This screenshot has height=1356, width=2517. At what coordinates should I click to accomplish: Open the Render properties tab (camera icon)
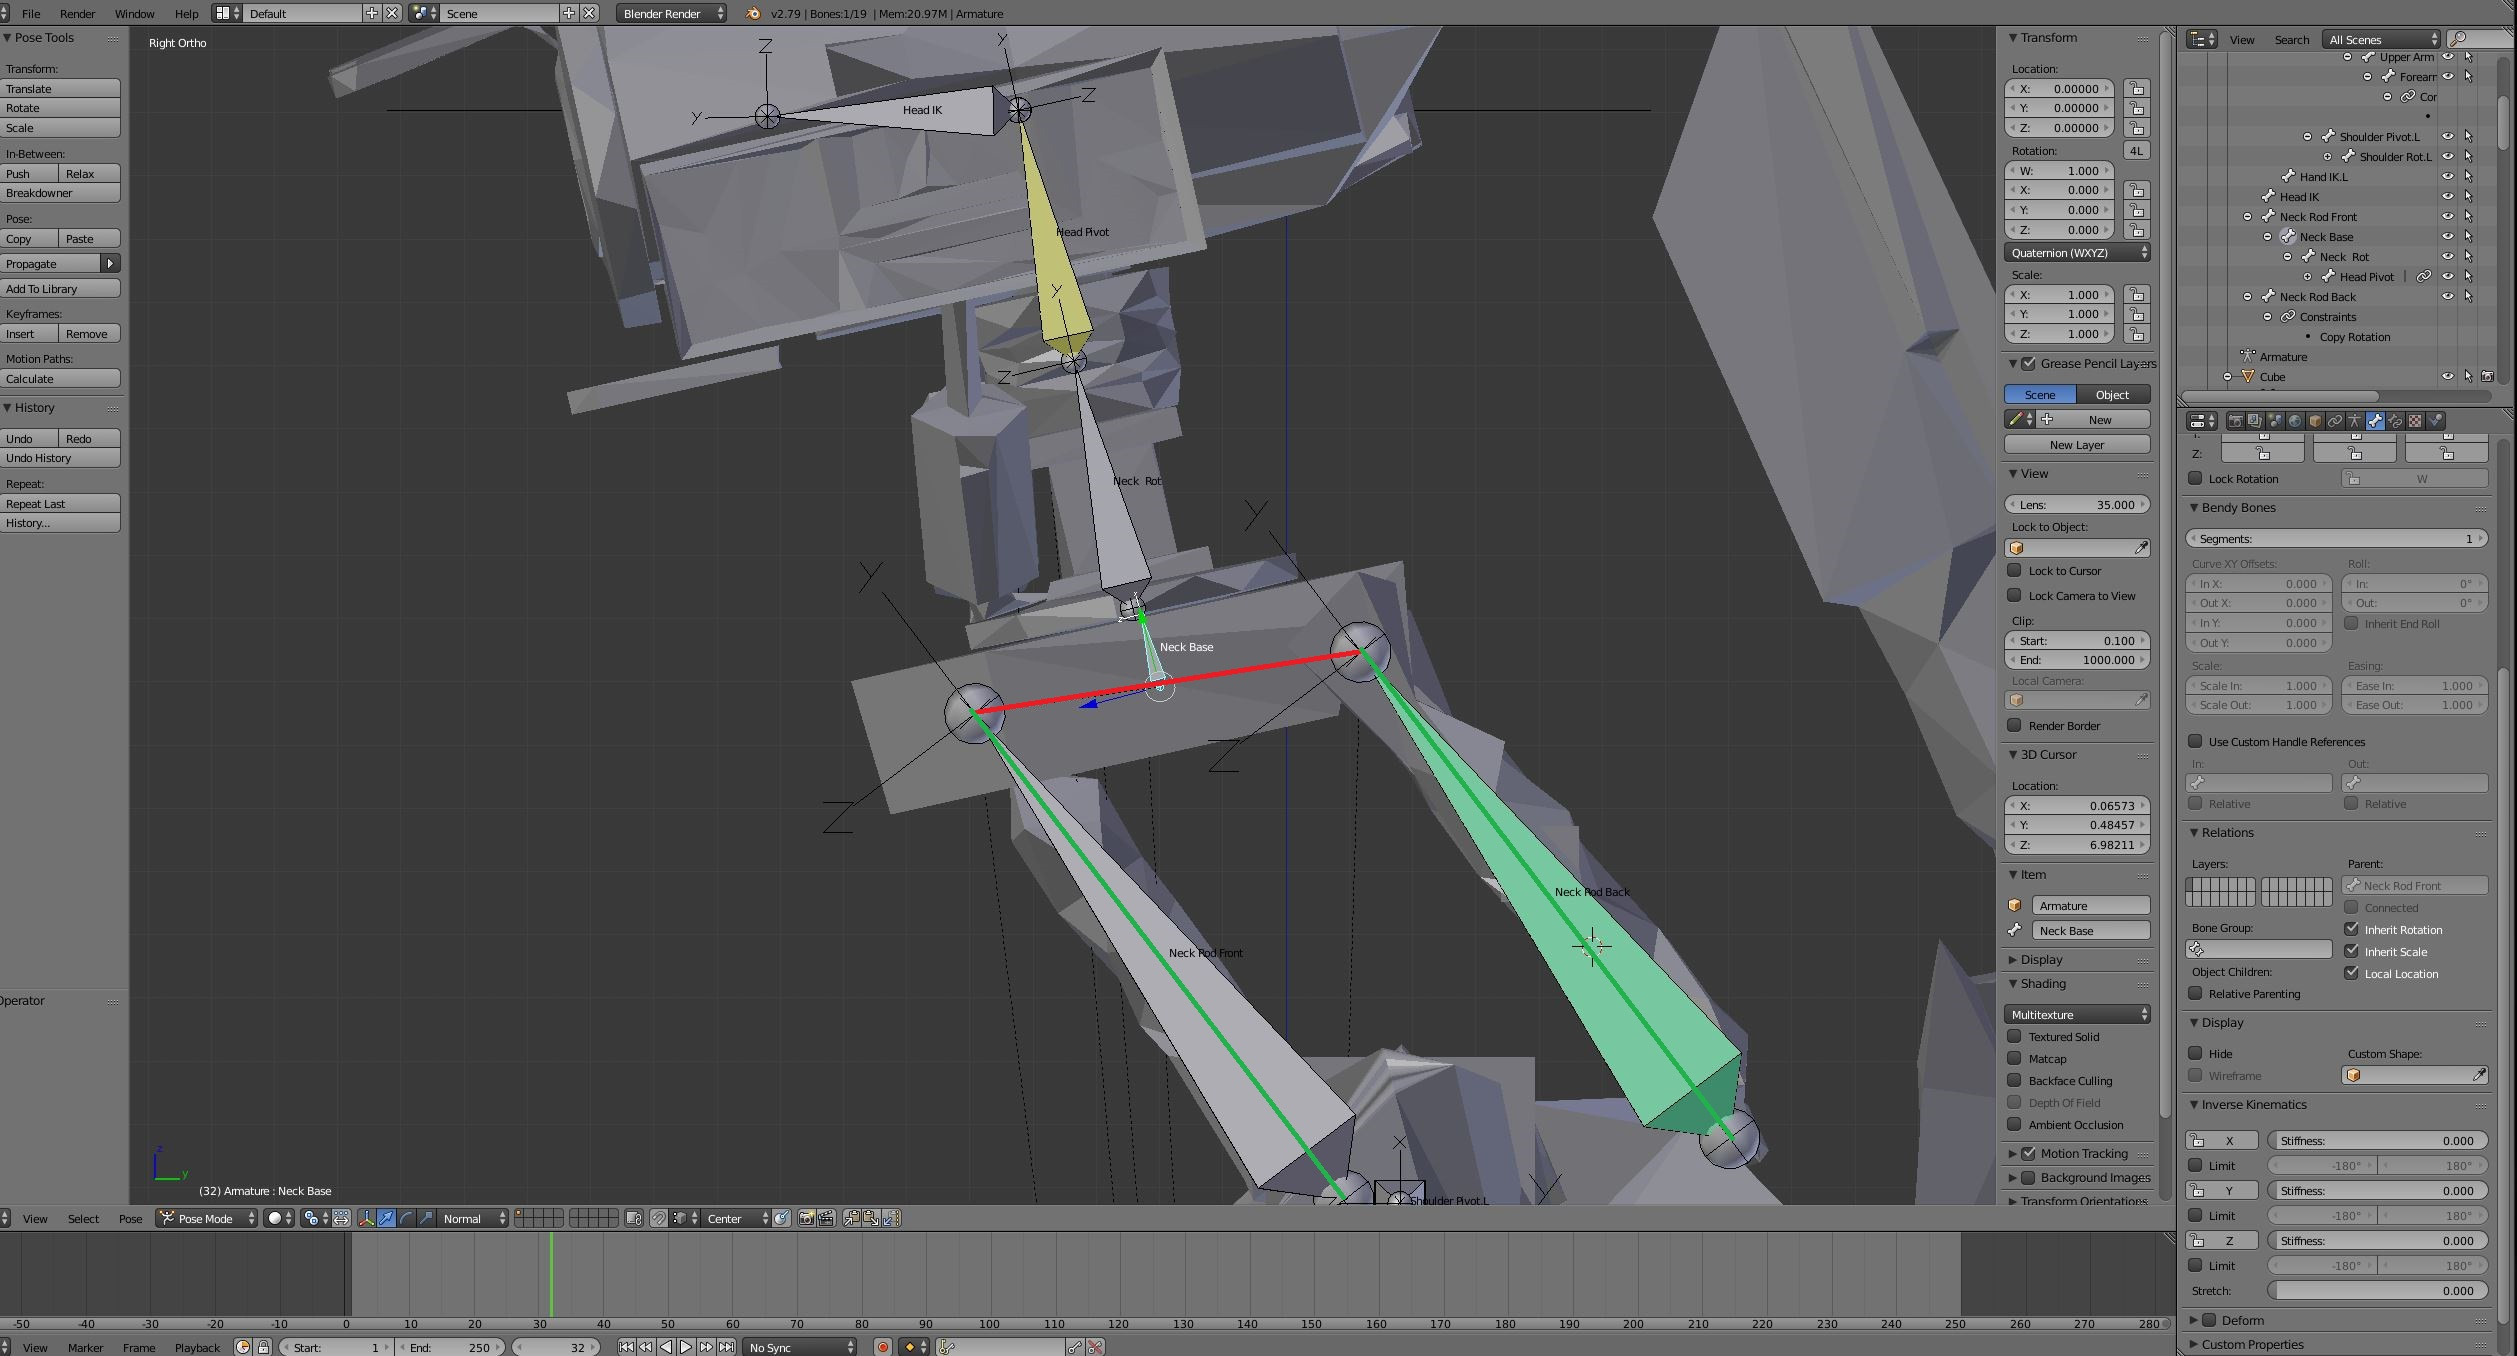pyautogui.click(x=2235, y=421)
